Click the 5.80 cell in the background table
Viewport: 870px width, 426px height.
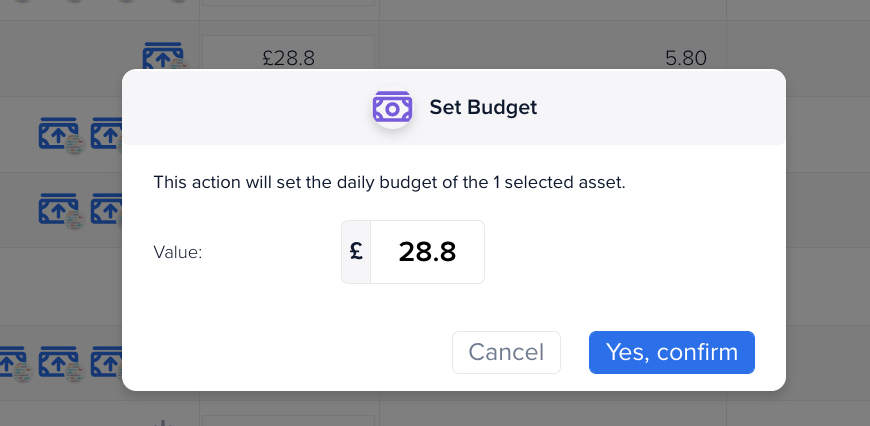click(x=686, y=58)
